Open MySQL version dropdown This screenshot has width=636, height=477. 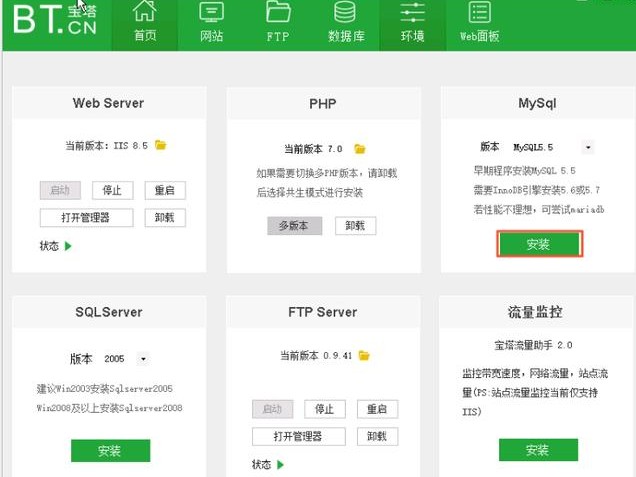pyautogui.click(x=588, y=147)
